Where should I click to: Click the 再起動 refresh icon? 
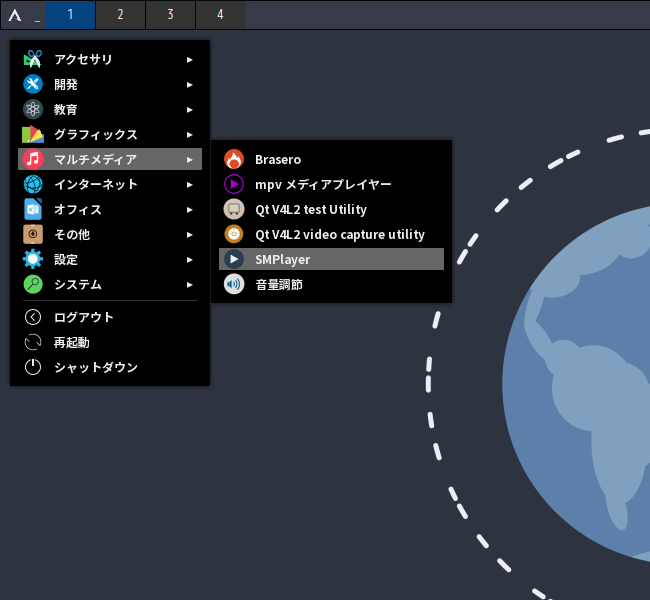(x=33, y=342)
